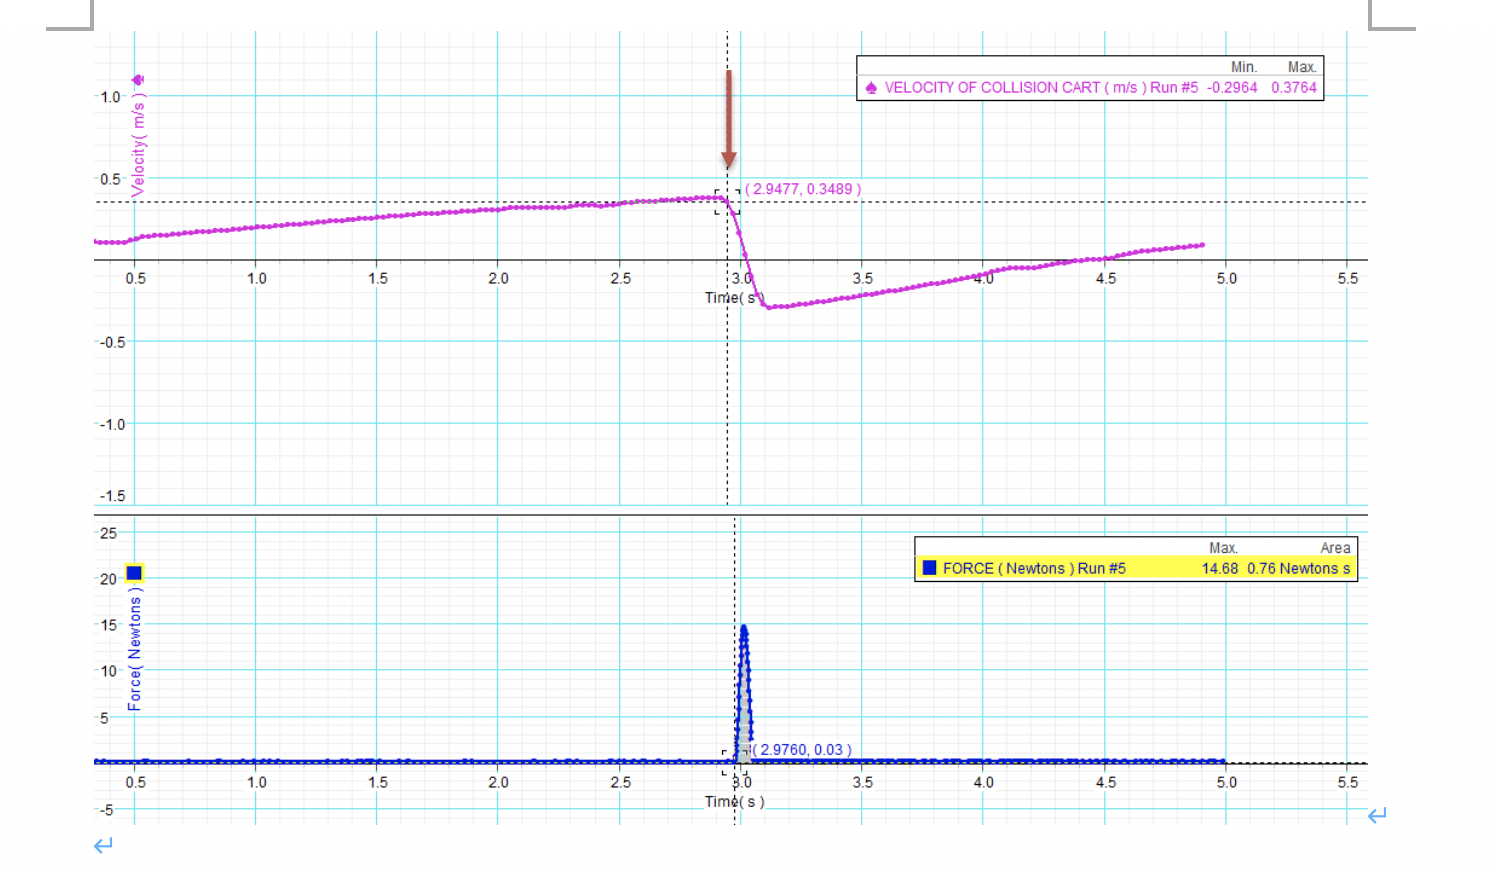Click the Area value '0.76 Newtons s'
The width and height of the screenshot is (1496, 872).
pyautogui.click(x=1298, y=568)
